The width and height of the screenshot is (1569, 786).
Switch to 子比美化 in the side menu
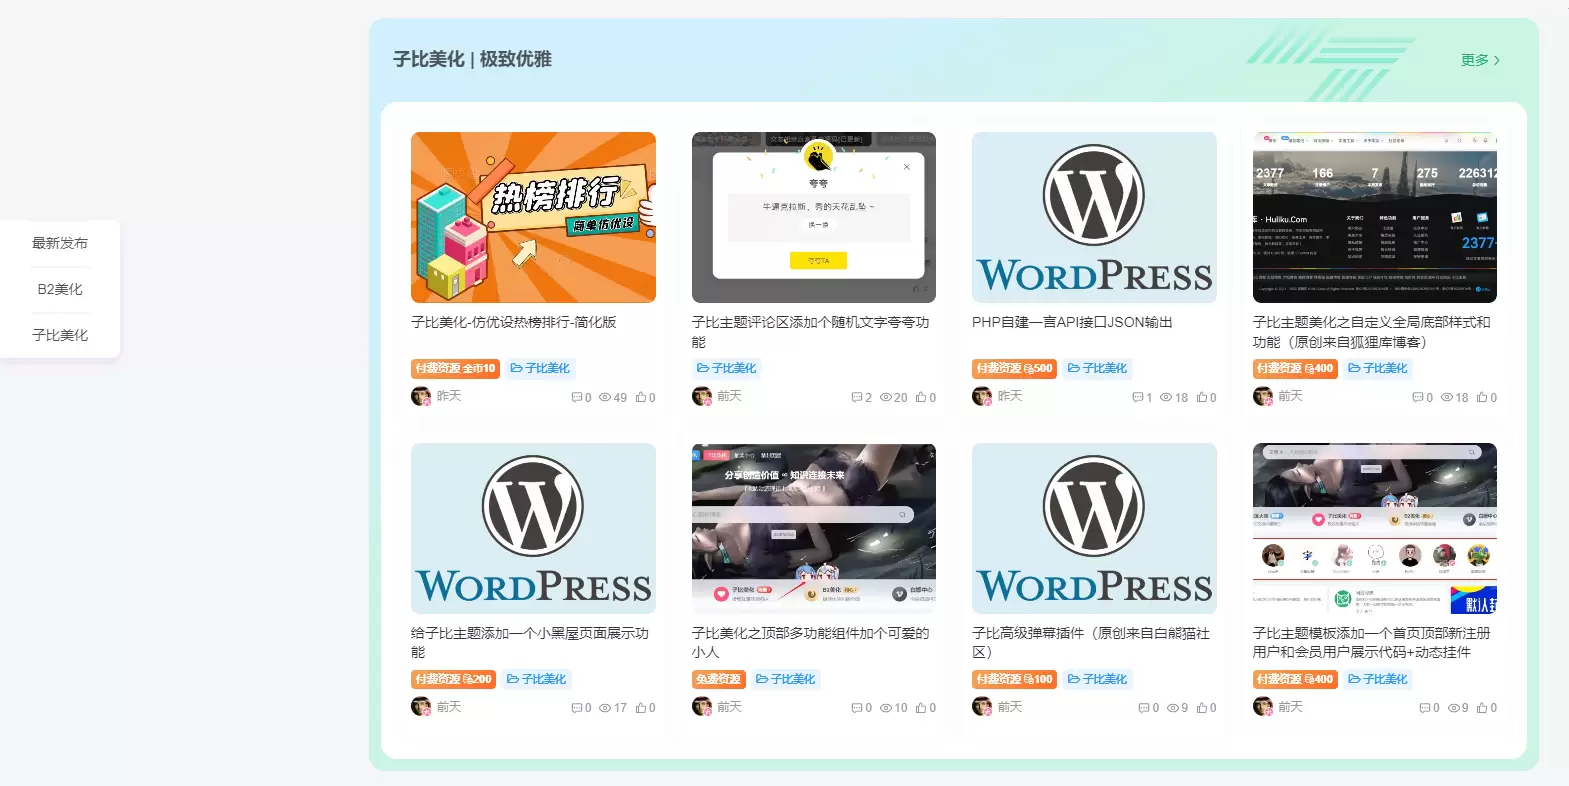click(60, 335)
